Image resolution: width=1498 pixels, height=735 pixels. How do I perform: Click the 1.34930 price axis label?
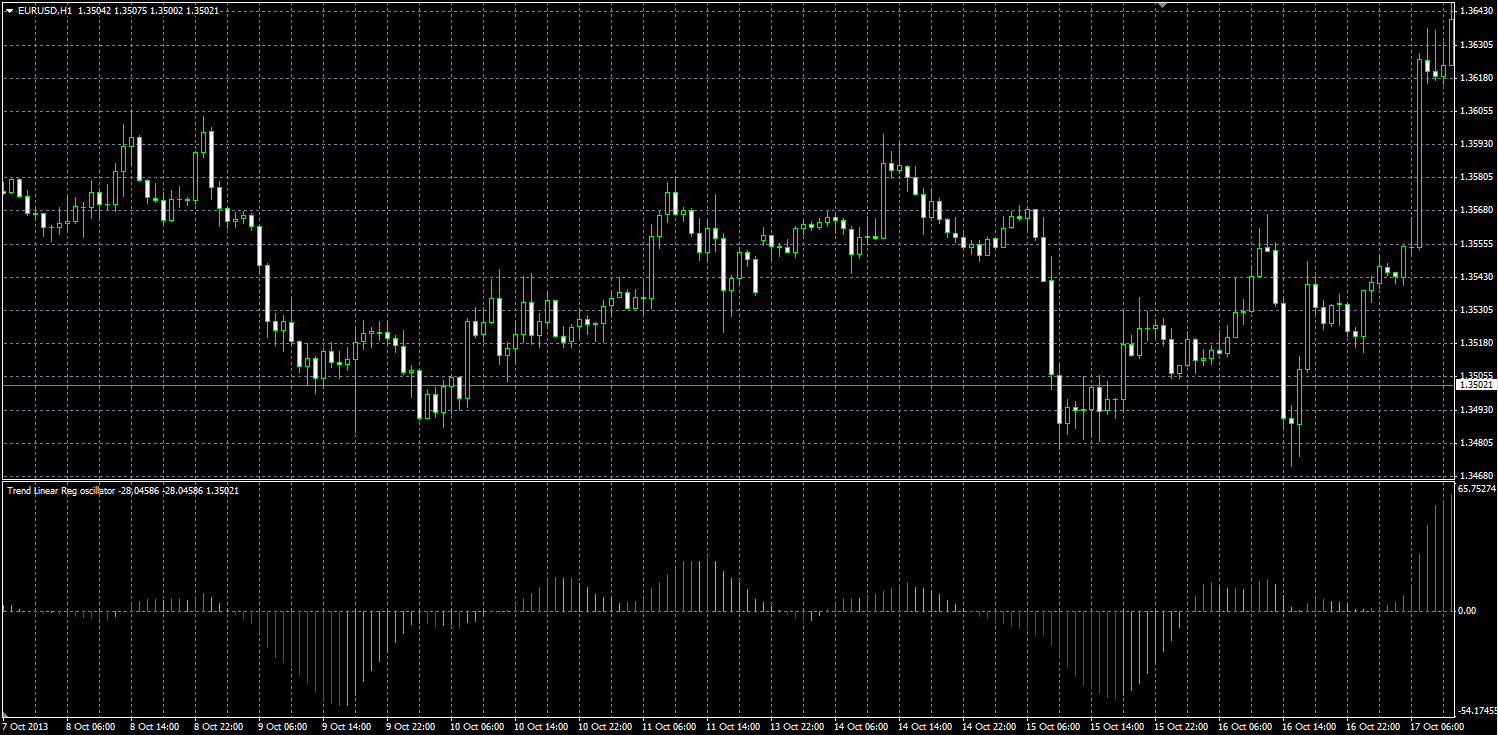pos(1477,409)
